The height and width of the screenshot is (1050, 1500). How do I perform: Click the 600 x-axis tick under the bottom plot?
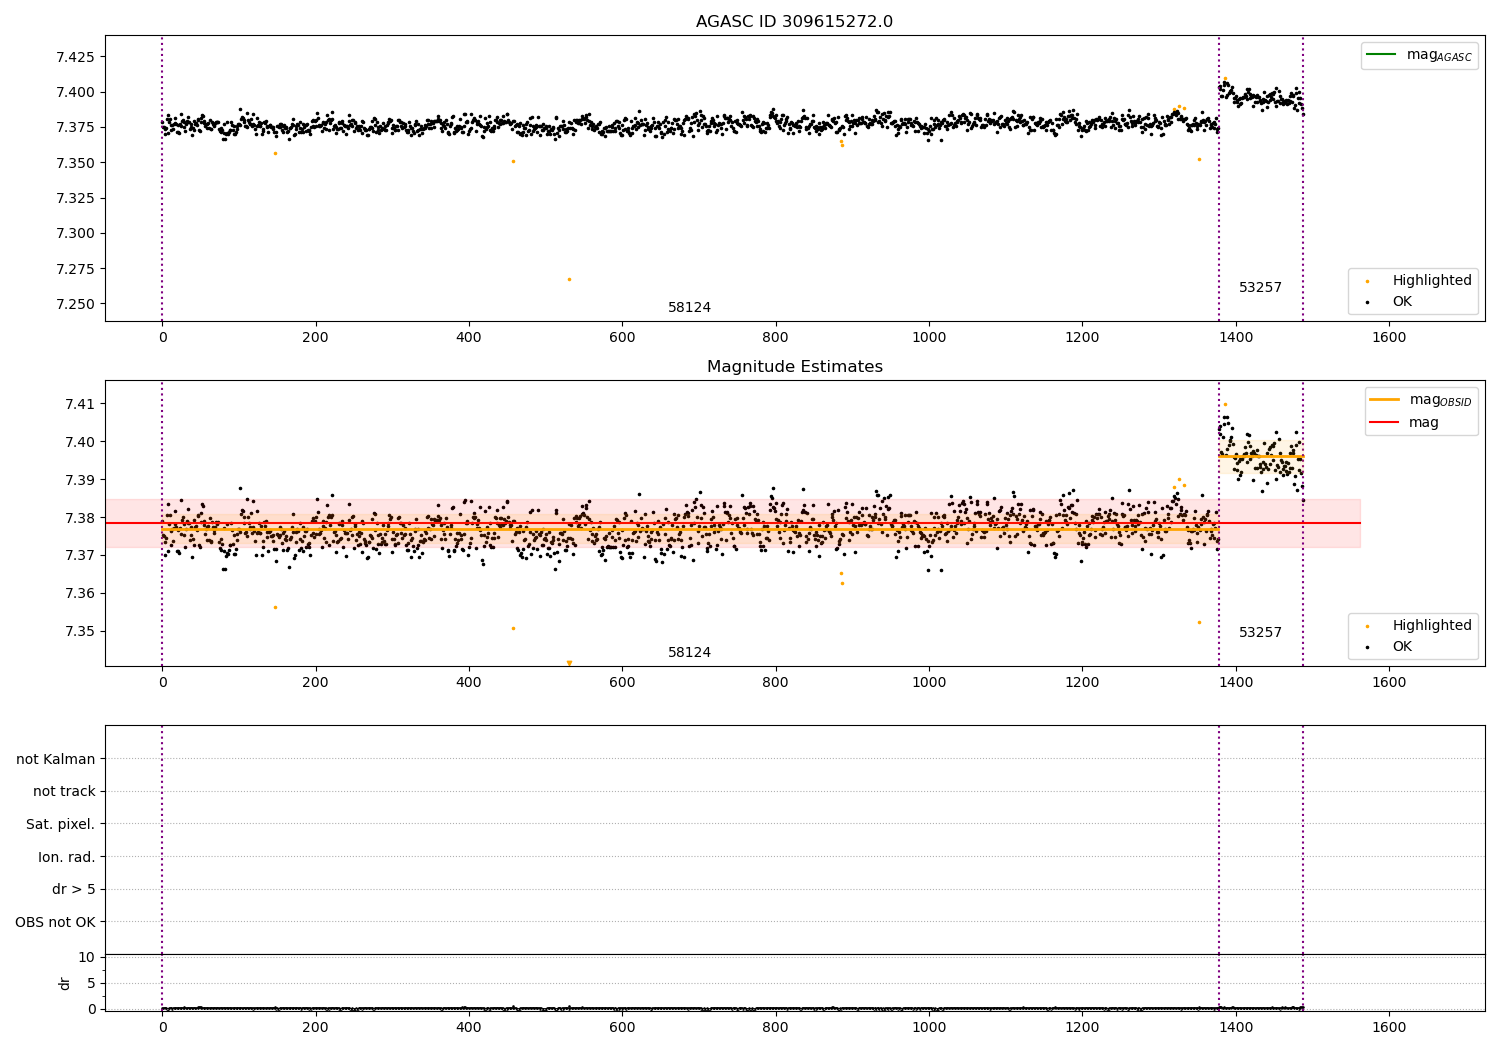(x=622, y=1027)
